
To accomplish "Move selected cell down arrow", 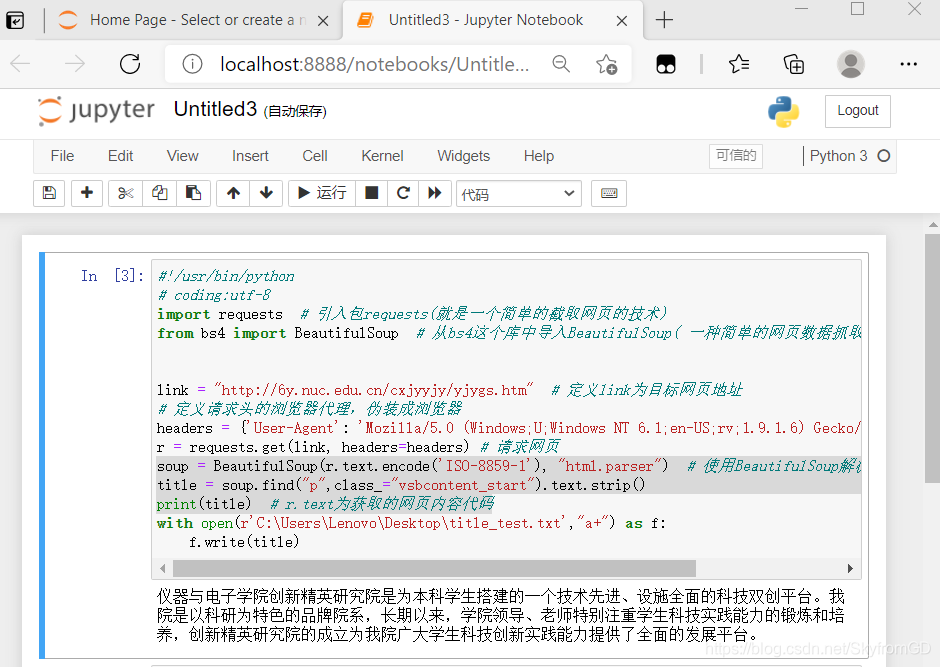I will [x=266, y=193].
